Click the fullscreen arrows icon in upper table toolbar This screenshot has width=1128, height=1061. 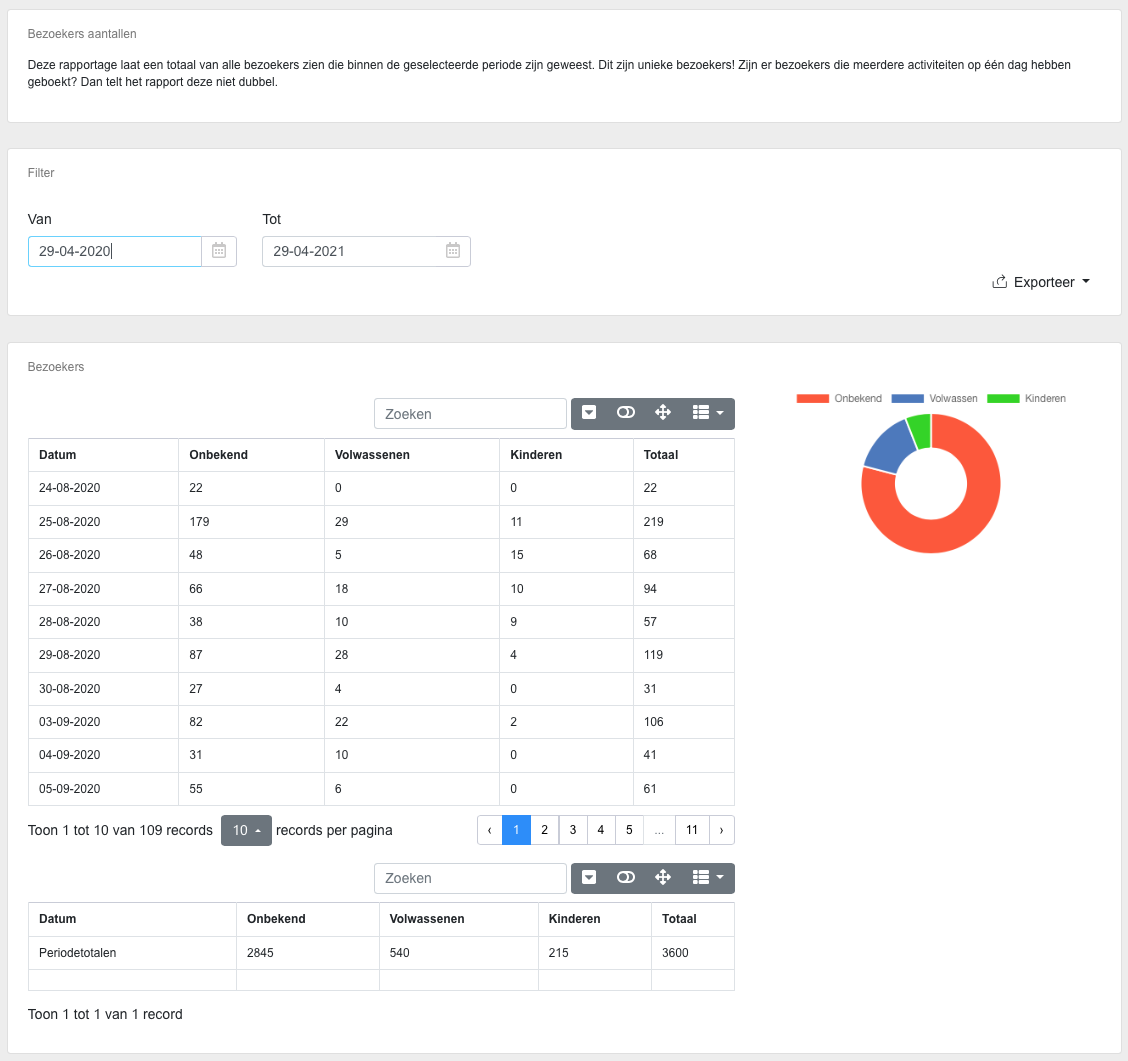pos(662,413)
